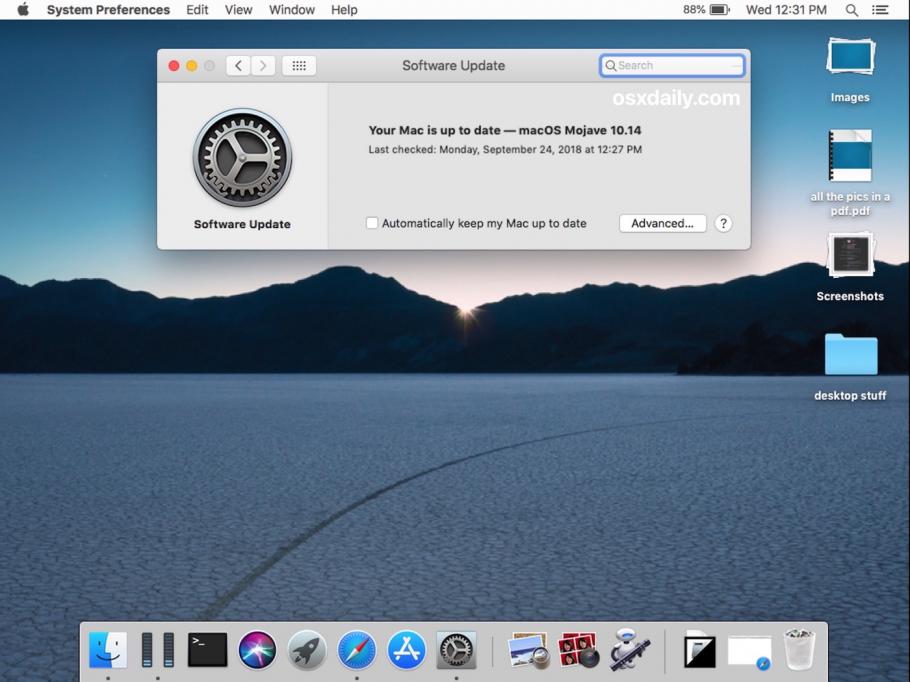910x682 pixels.
Task: Open the Window menu
Action: pyautogui.click(x=291, y=10)
